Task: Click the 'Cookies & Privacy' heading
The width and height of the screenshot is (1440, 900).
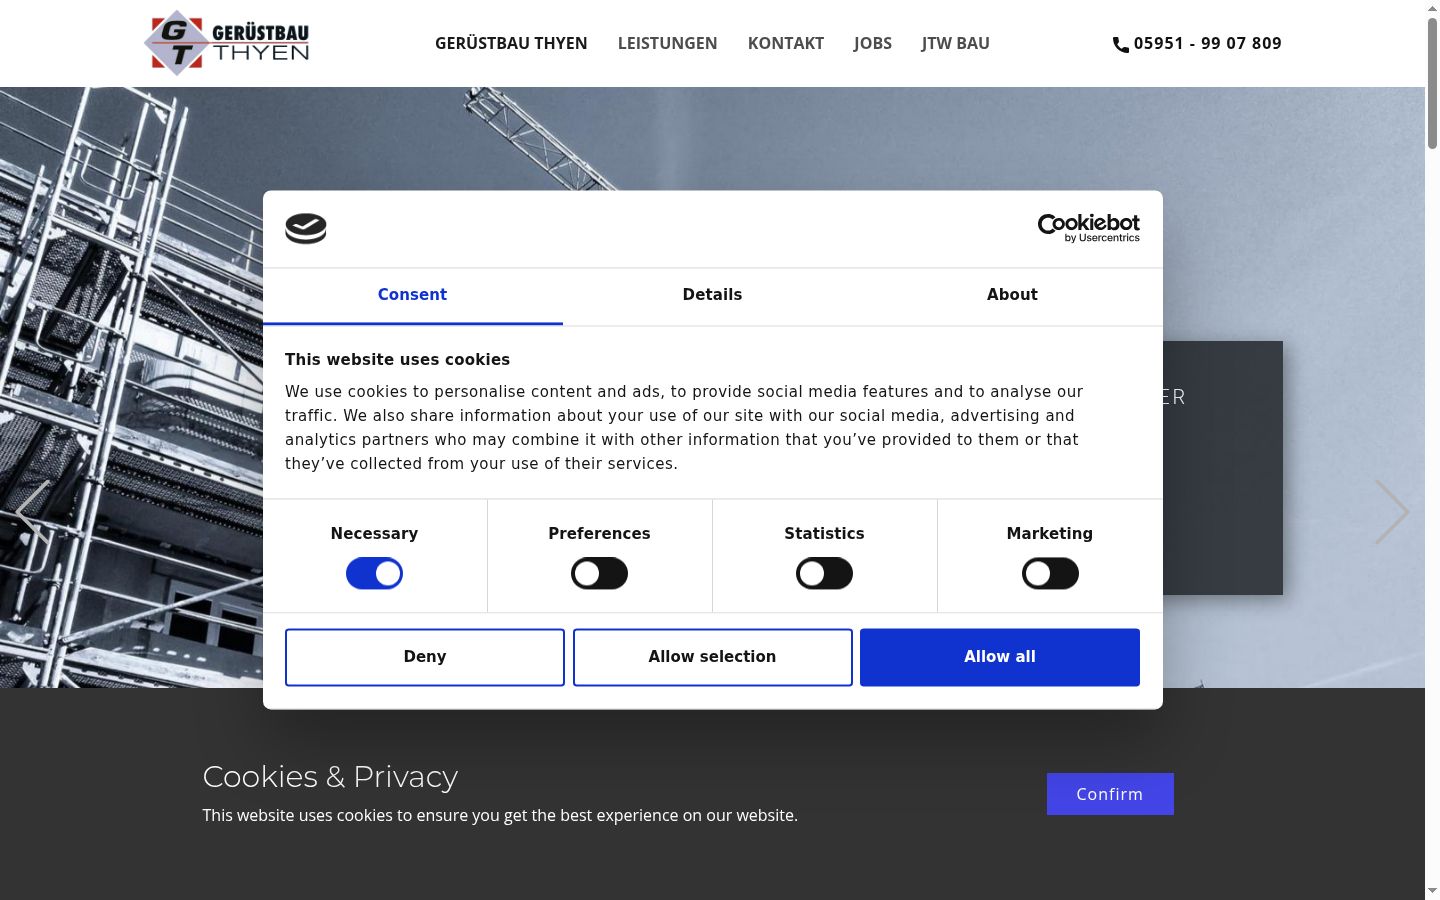Action: 330,777
